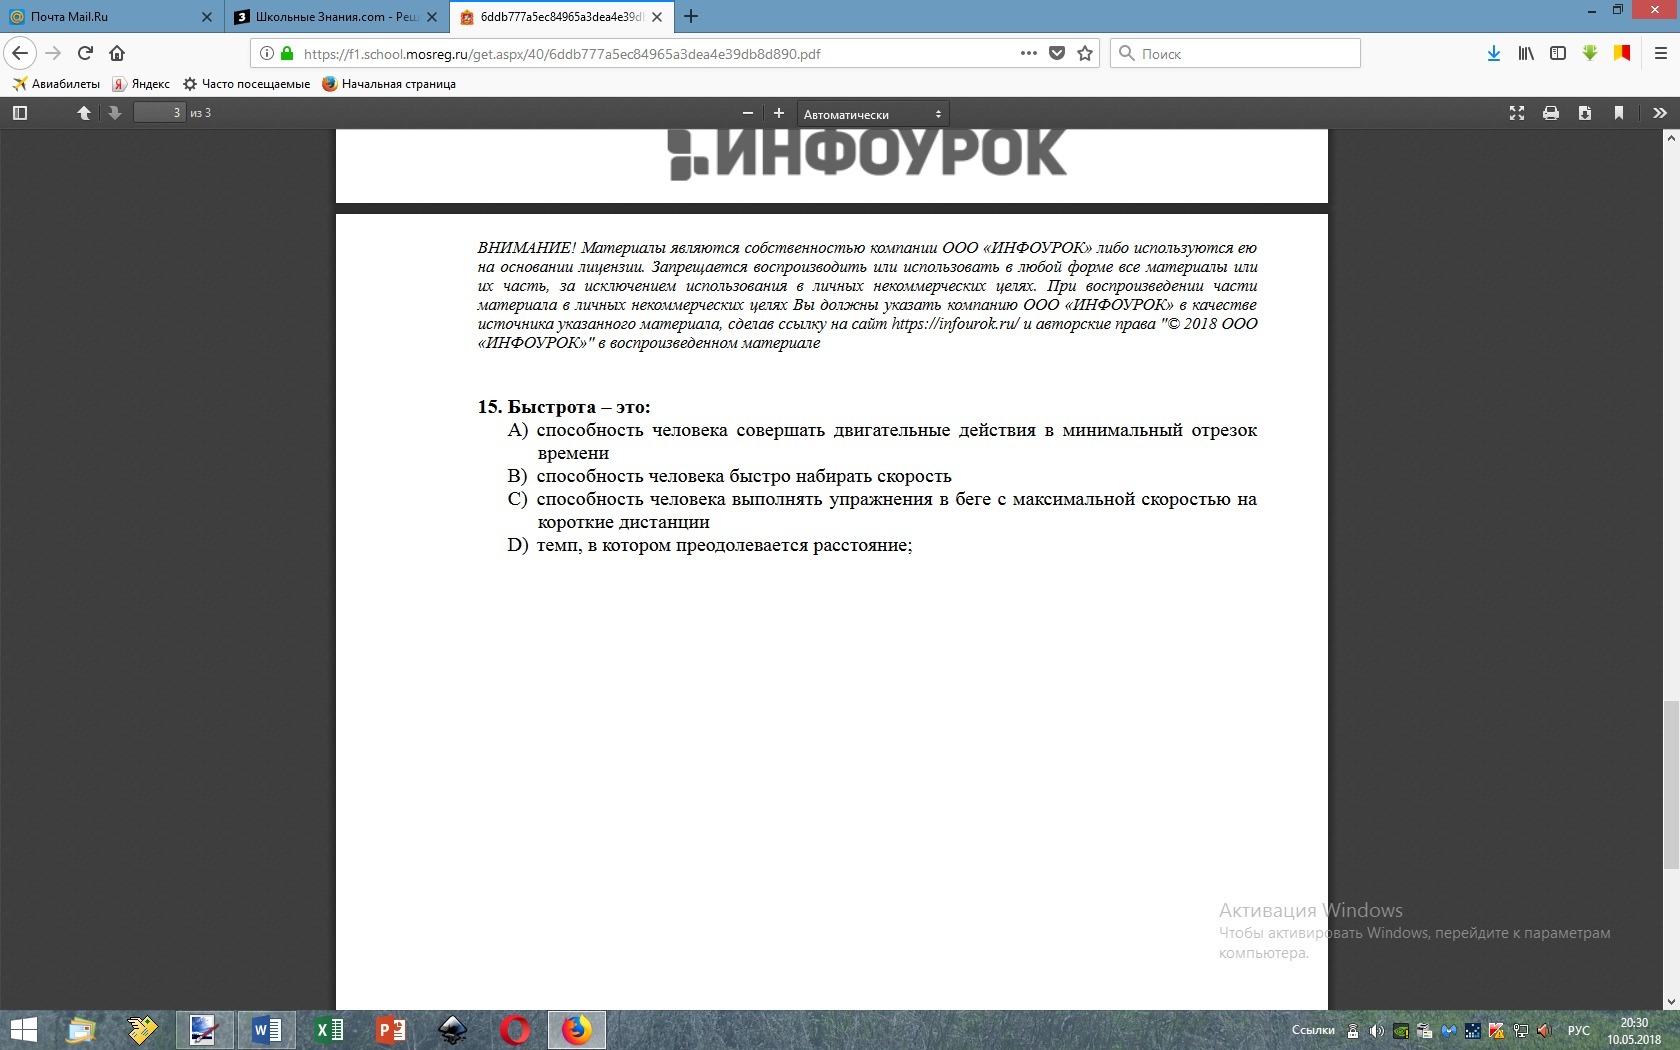The width and height of the screenshot is (1680, 1050).
Task: Open page actions three-dots menu
Action: [1028, 53]
